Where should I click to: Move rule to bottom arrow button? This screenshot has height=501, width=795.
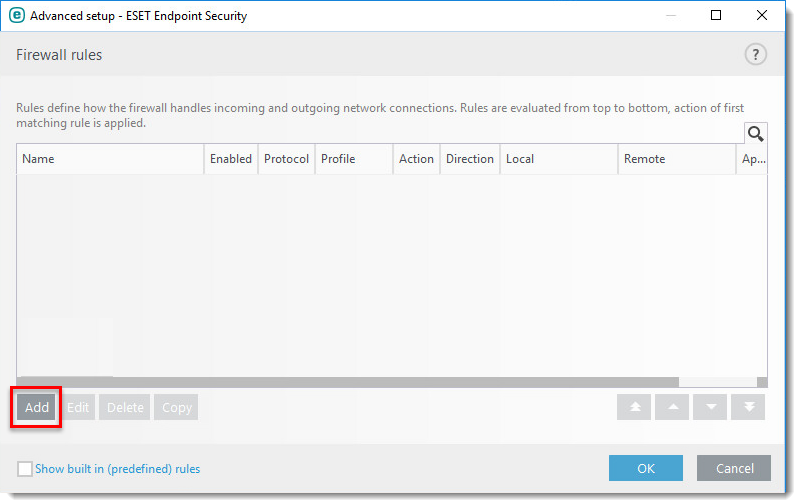(748, 407)
